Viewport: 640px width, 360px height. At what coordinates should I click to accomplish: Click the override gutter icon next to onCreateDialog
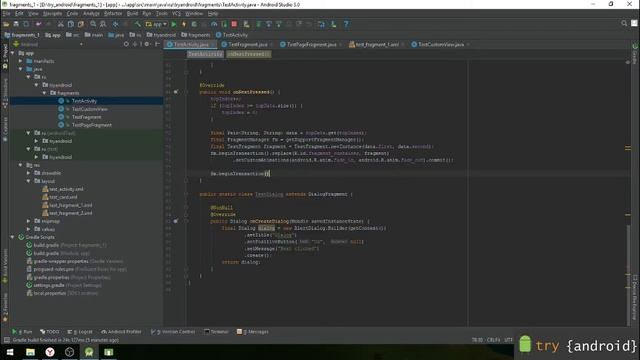point(176,221)
